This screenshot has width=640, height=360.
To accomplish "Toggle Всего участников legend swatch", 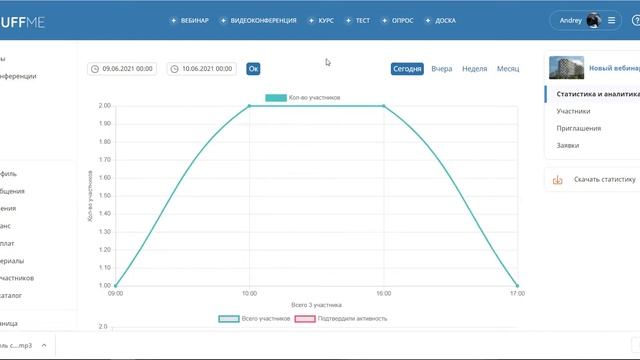I will click(229, 319).
